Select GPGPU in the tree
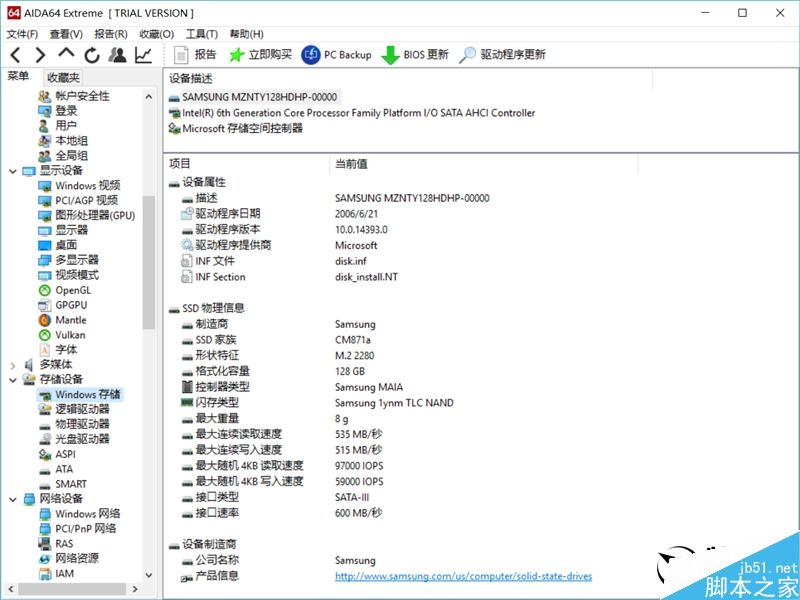Screen dimensions: 800x600 pyautogui.click(x=63, y=305)
